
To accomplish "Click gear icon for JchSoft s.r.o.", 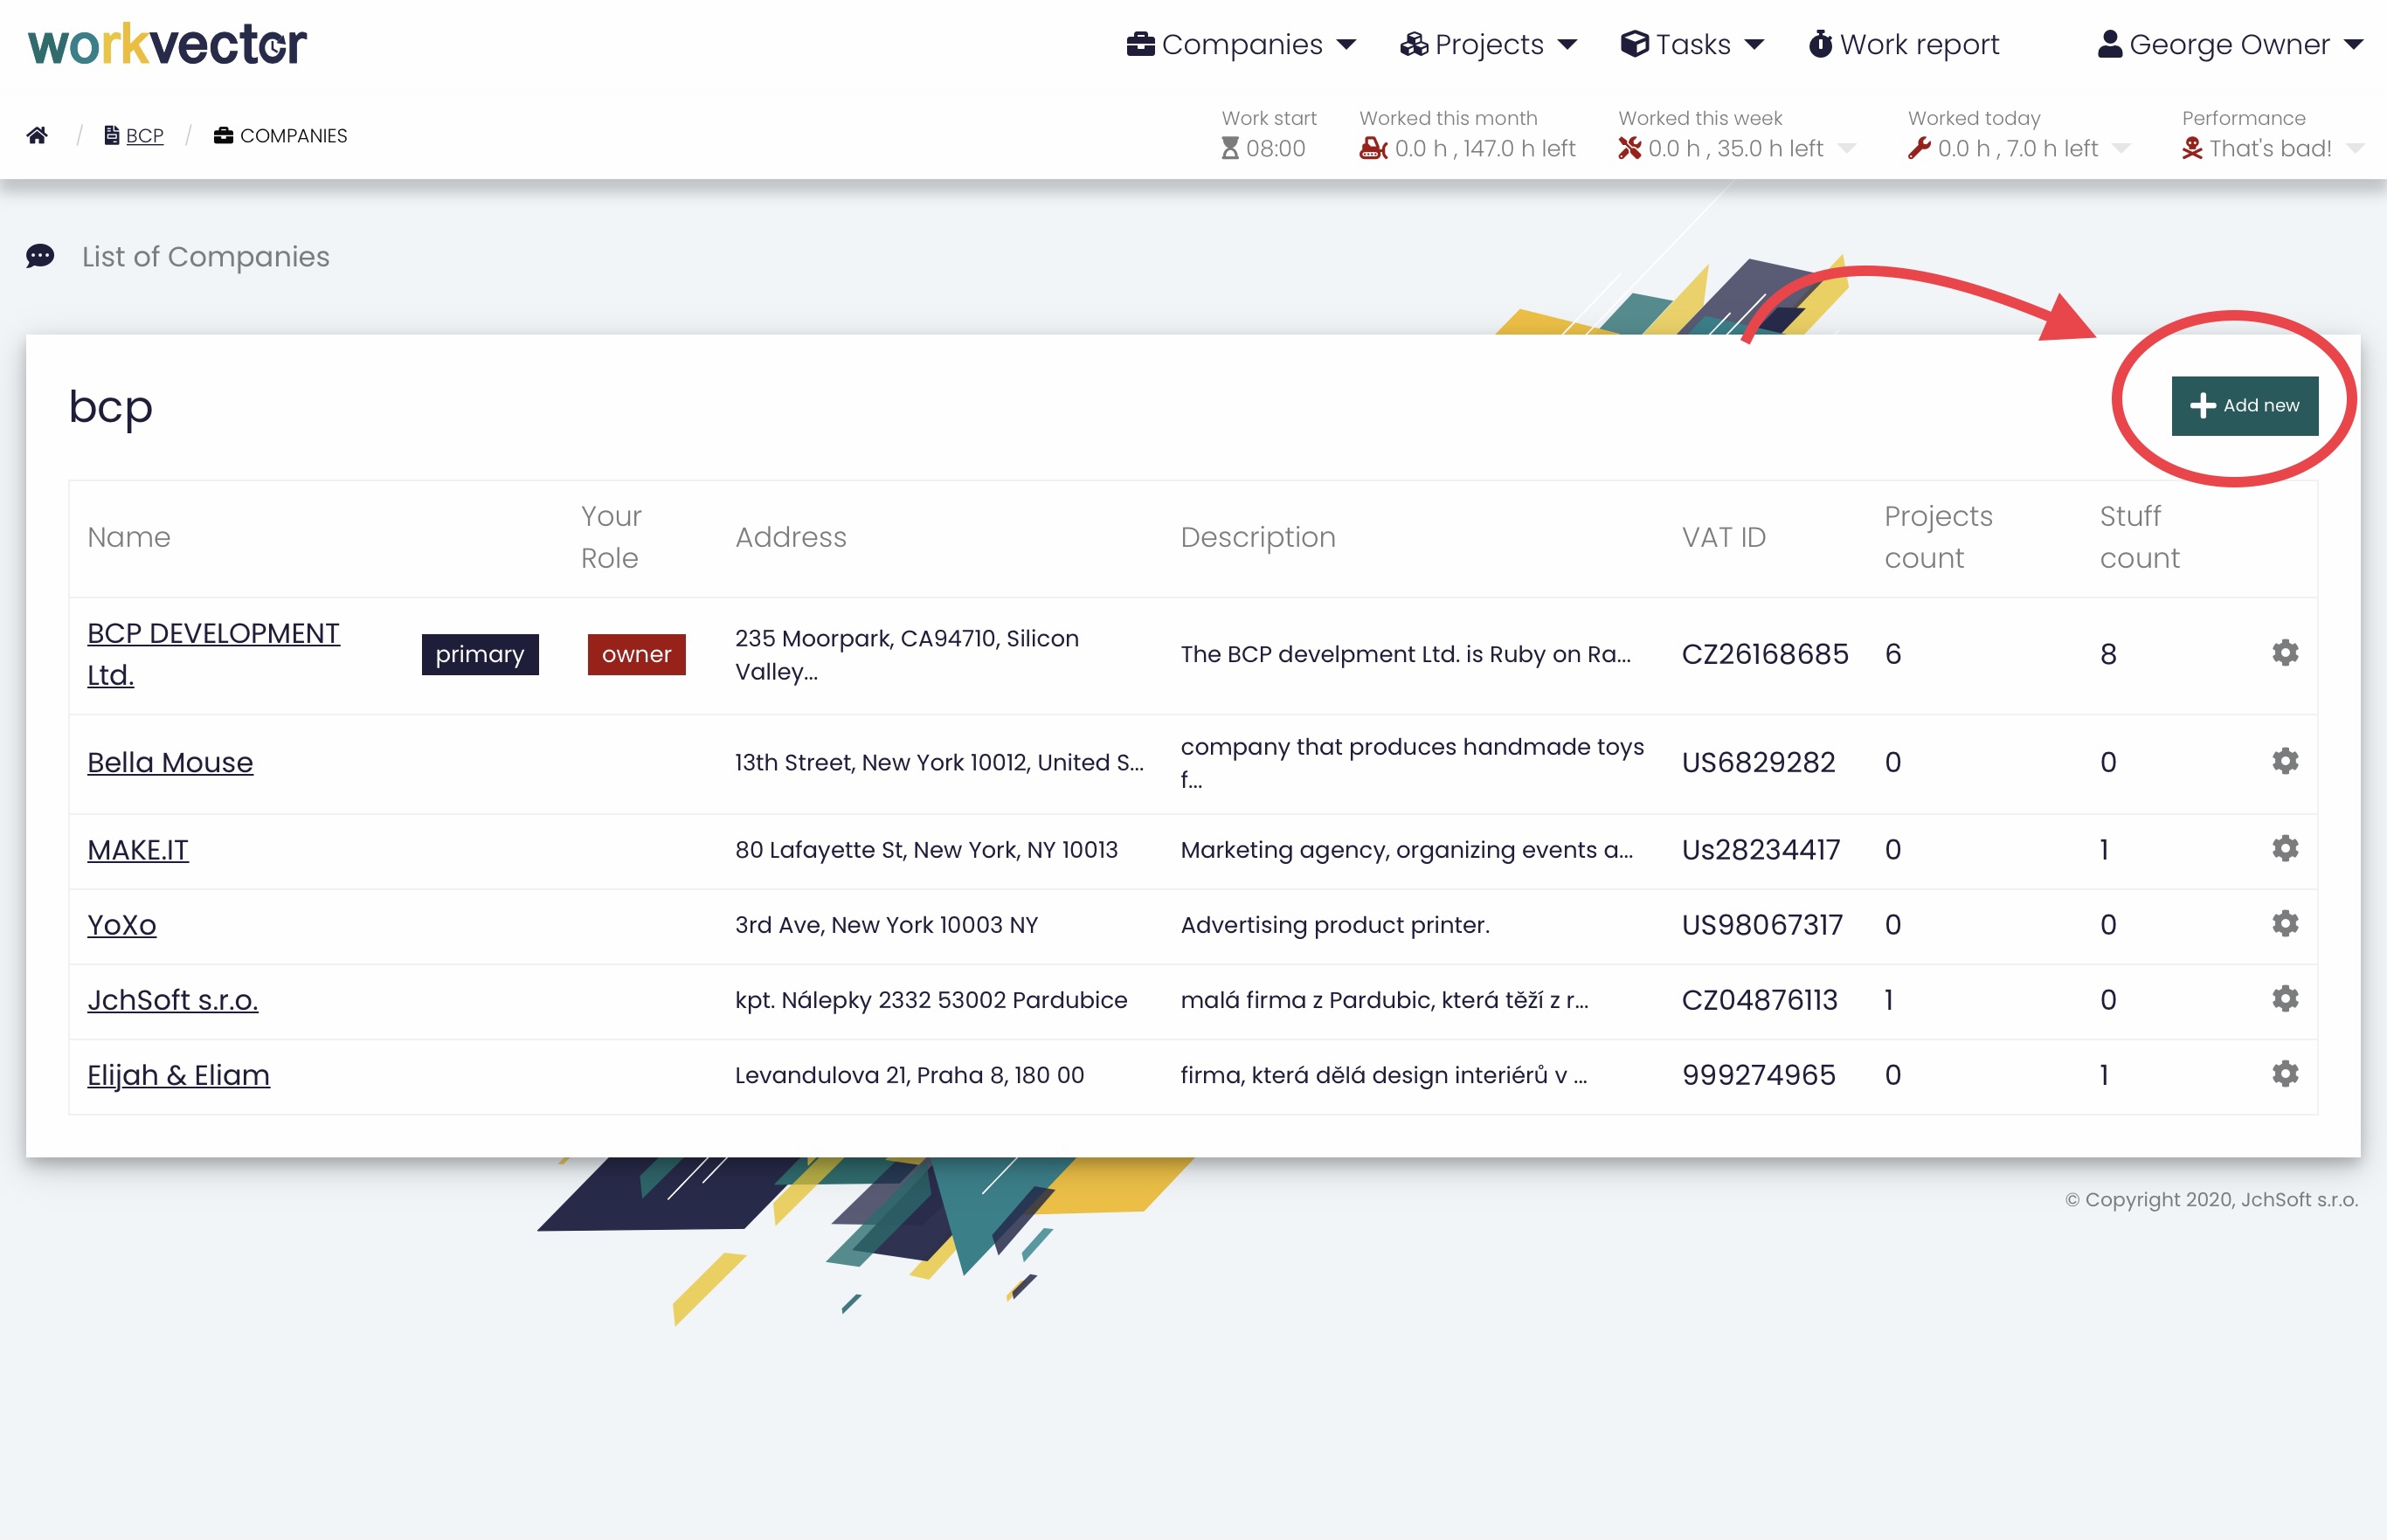I will pos(2284,998).
